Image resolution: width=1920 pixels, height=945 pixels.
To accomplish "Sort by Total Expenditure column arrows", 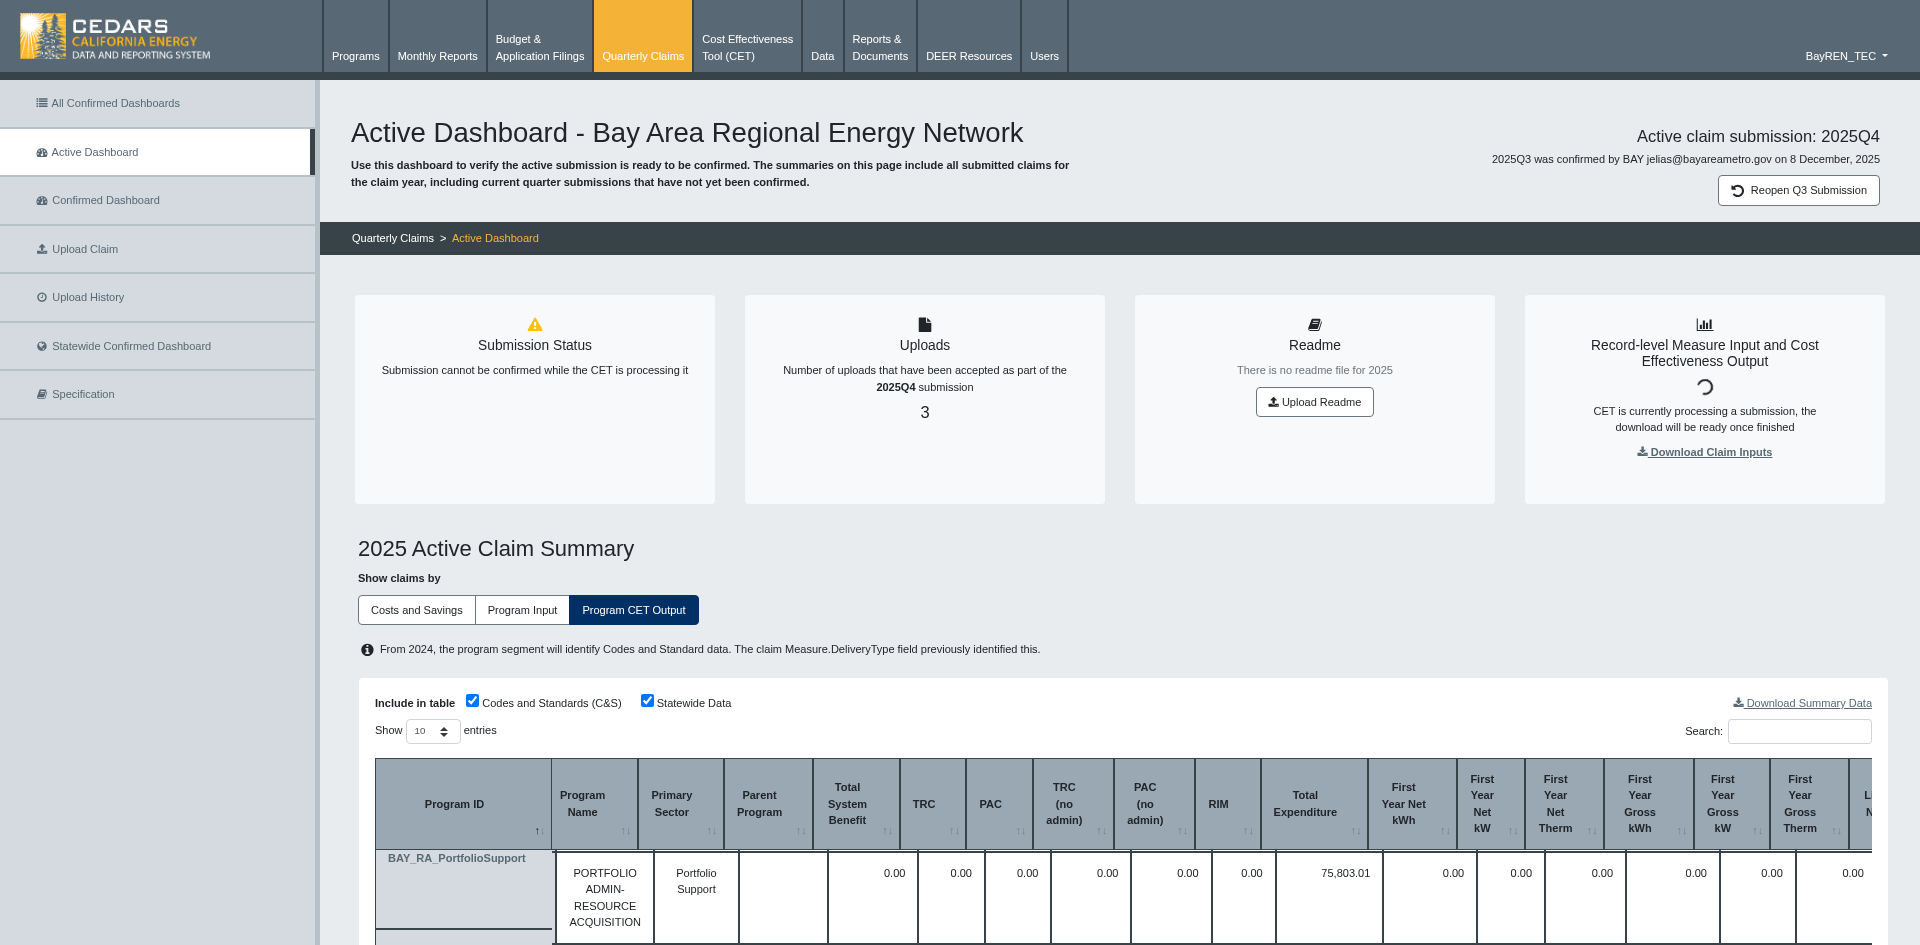I will point(1356,832).
